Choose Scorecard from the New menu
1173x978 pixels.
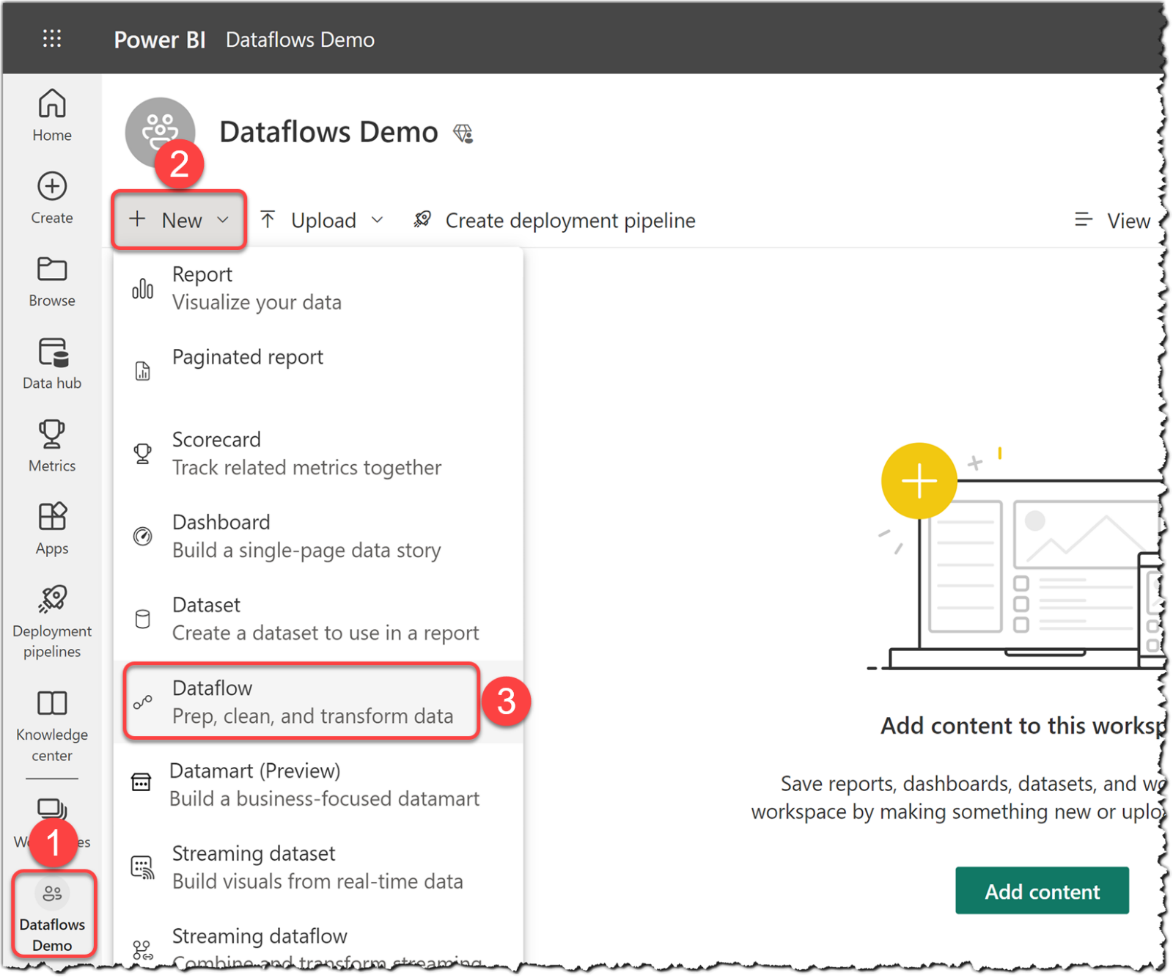click(x=318, y=453)
